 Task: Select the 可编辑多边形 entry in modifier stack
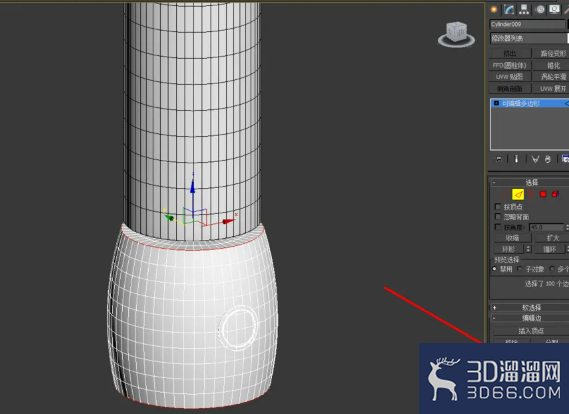tap(530, 103)
